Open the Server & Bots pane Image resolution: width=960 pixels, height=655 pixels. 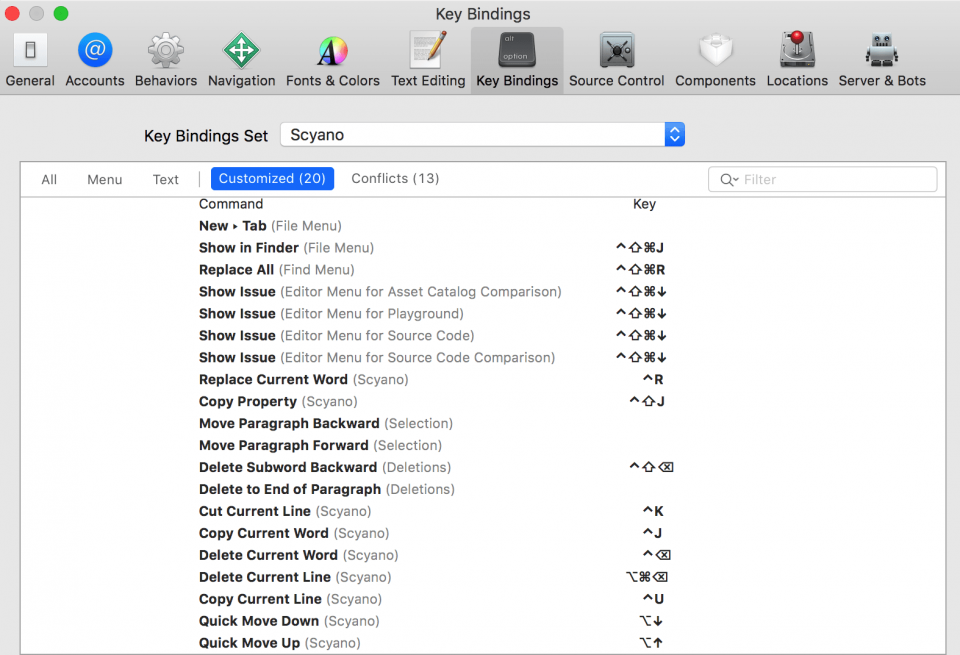click(x=882, y=58)
